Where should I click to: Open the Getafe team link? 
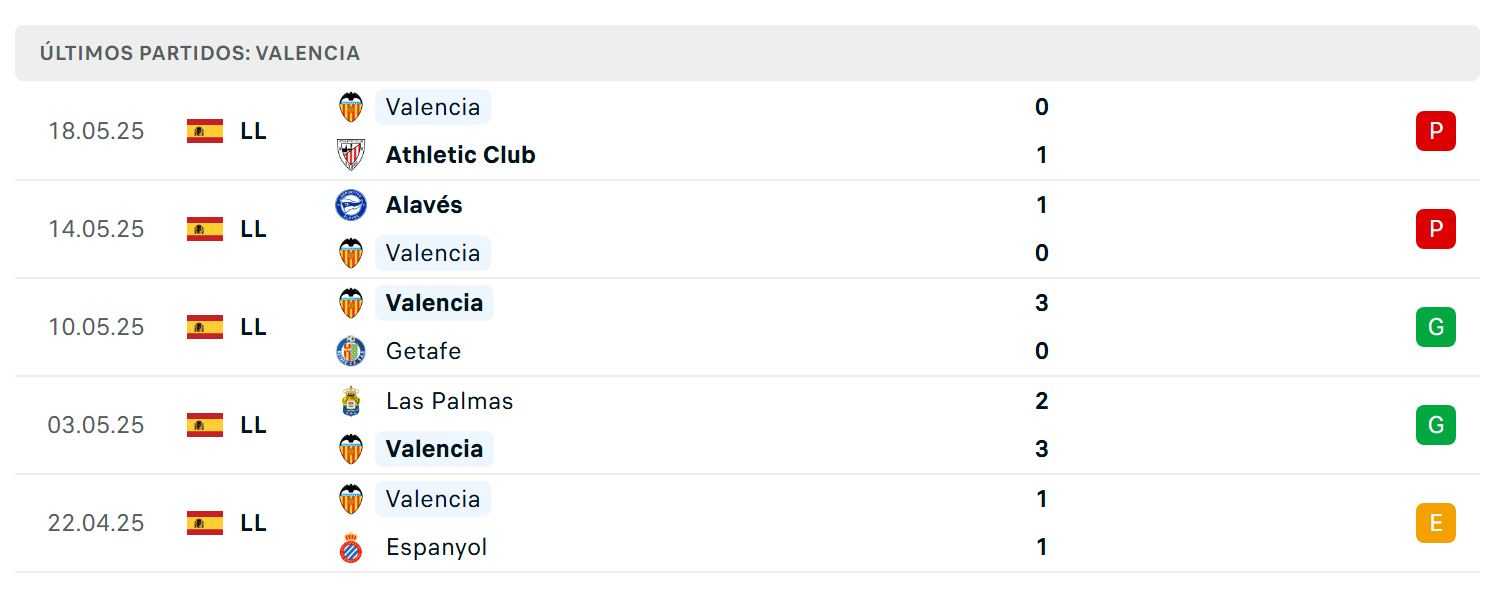coord(423,351)
